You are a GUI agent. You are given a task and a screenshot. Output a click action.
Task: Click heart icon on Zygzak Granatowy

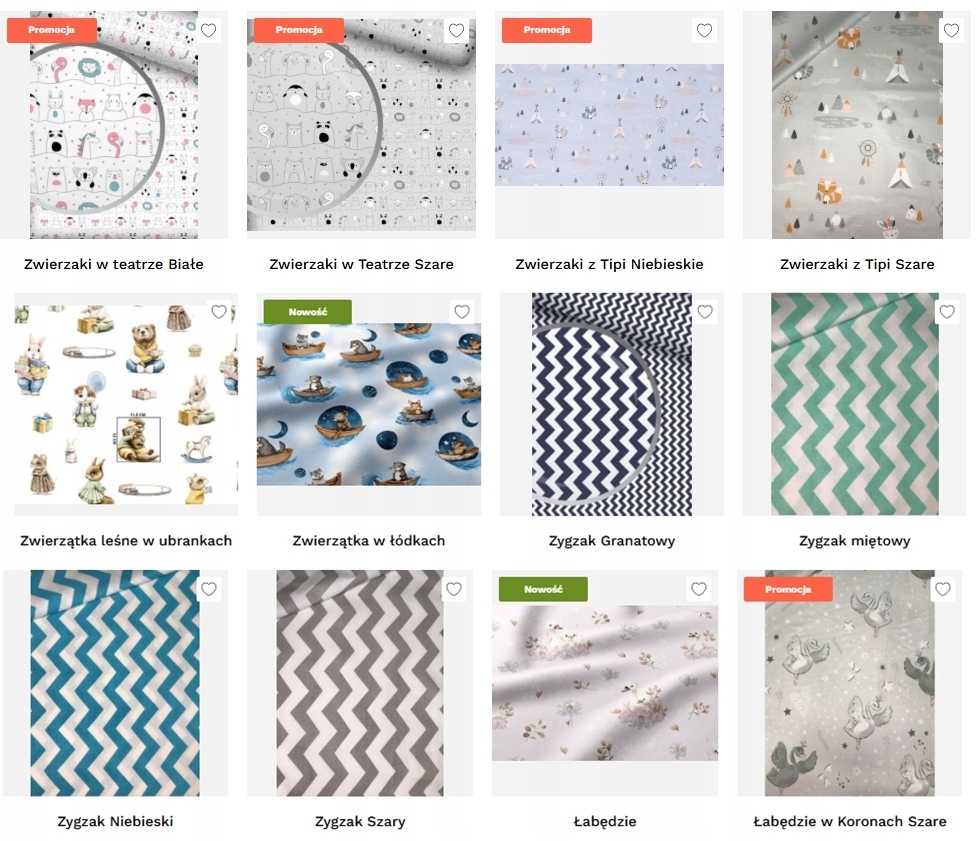pos(706,312)
